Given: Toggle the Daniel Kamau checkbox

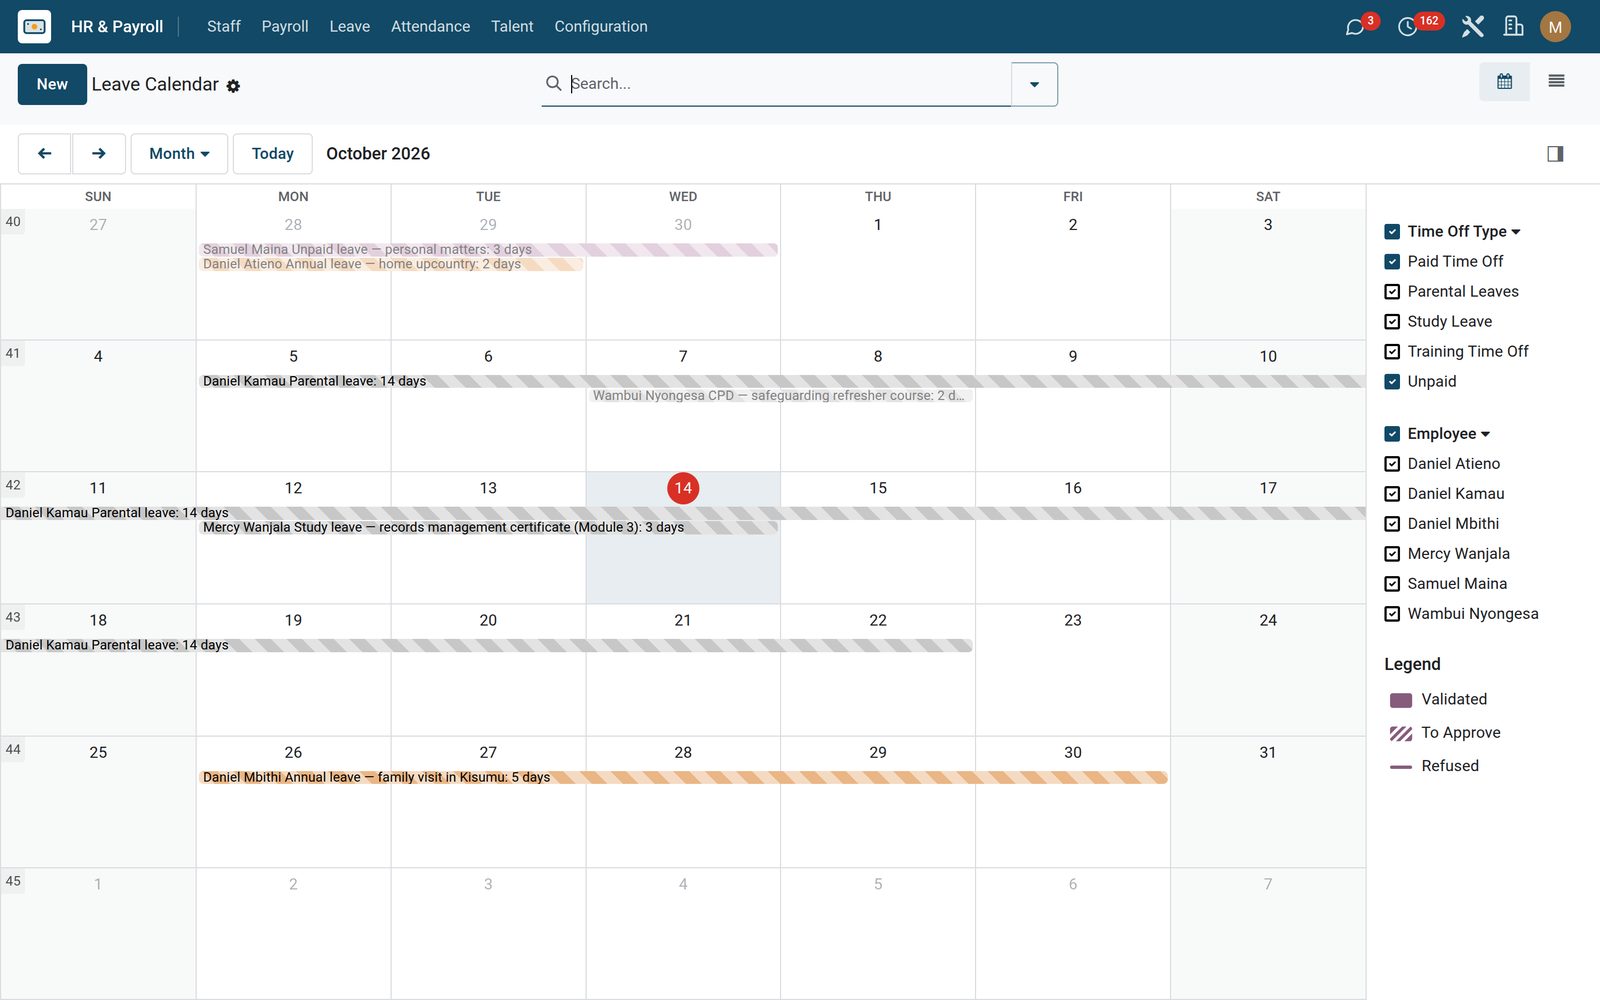Looking at the screenshot, I should (1392, 493).
